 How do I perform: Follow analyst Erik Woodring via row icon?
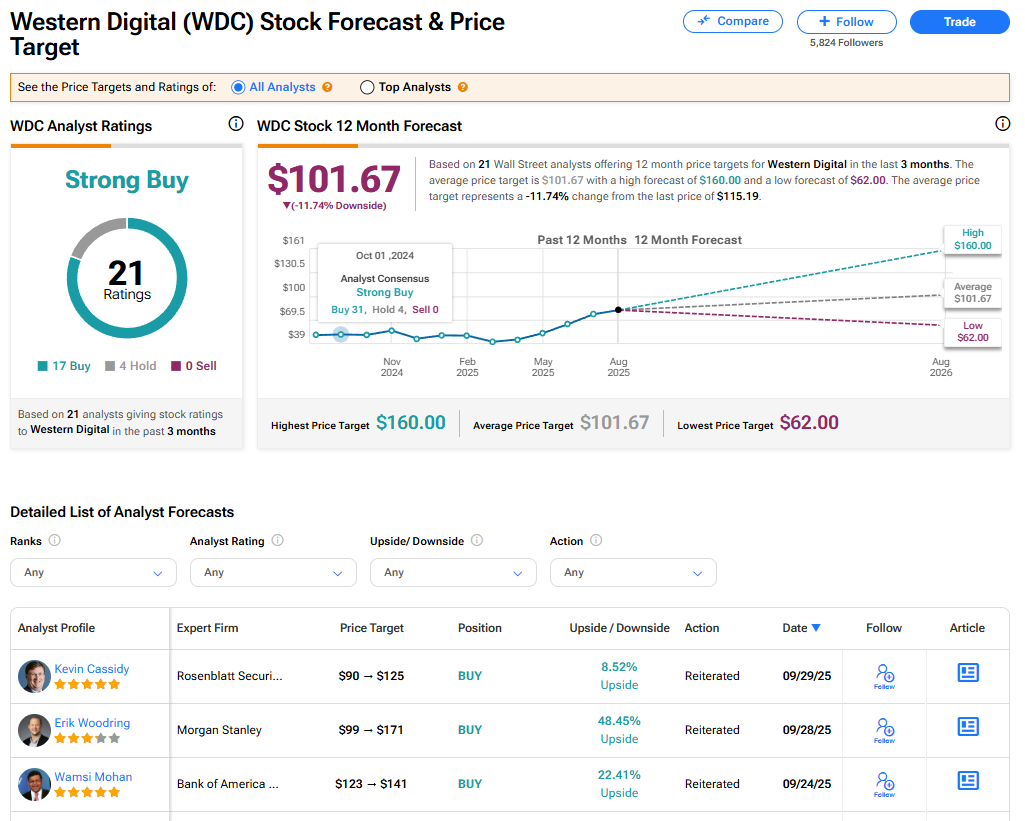click(884, 730)
